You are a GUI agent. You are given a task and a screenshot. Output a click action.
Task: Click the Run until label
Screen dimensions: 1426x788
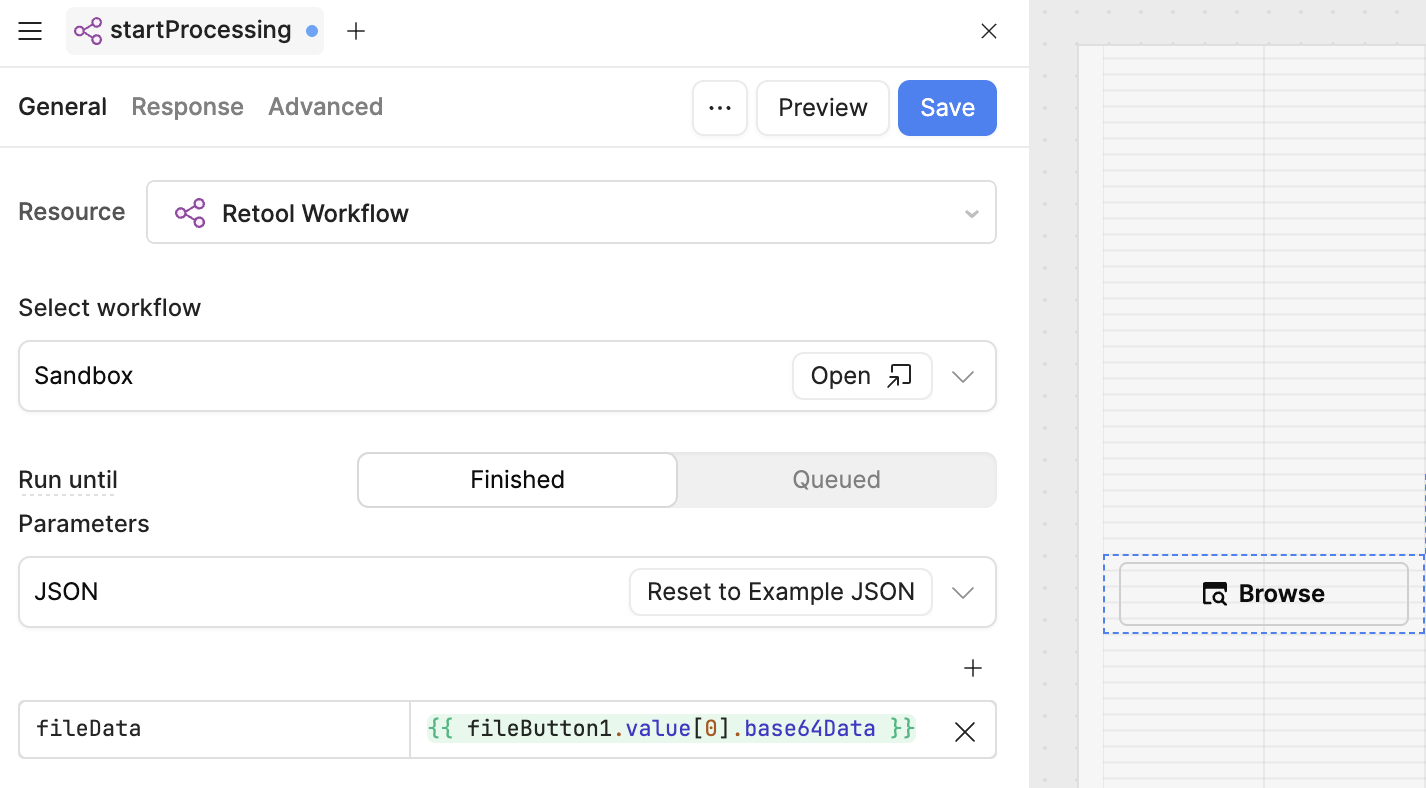click(68, 480)
